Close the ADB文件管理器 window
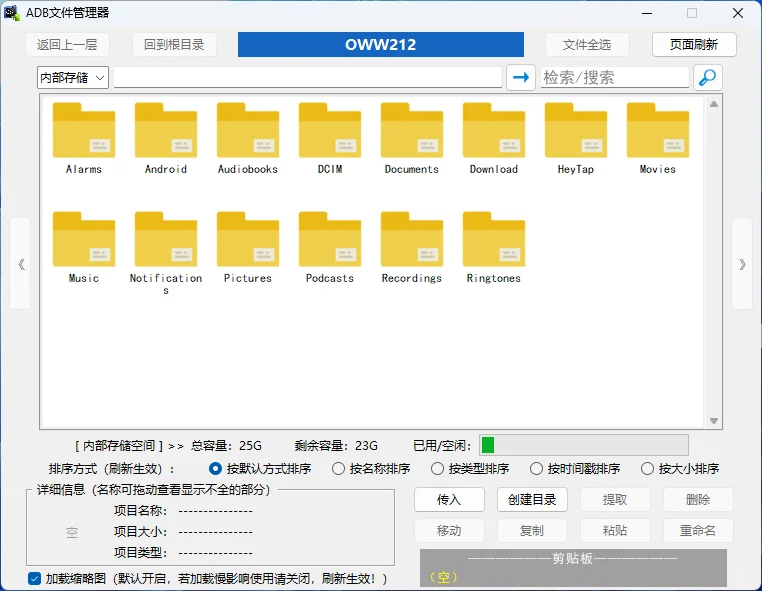762x591 pixels. (738, 13)
